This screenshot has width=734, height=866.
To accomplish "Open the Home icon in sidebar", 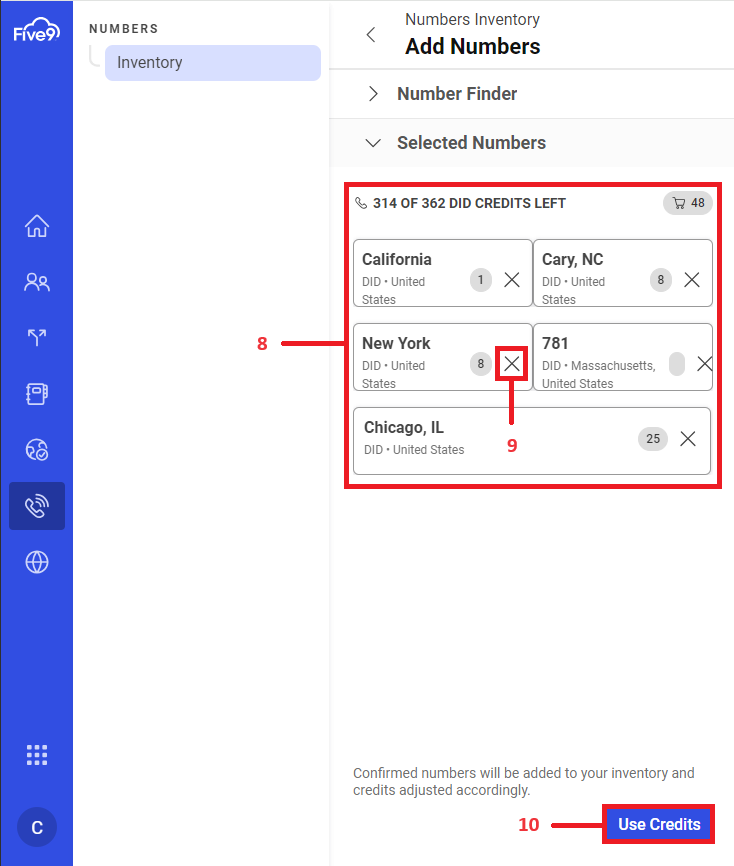I will (37, 226).
